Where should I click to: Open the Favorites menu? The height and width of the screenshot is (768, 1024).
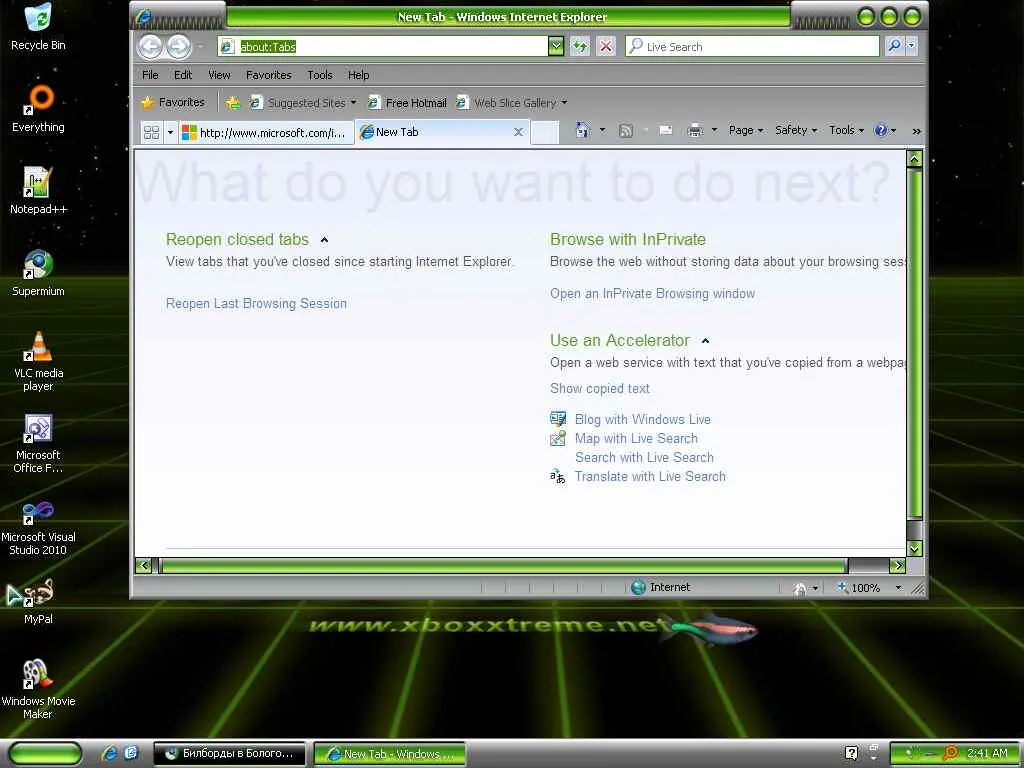268,75
